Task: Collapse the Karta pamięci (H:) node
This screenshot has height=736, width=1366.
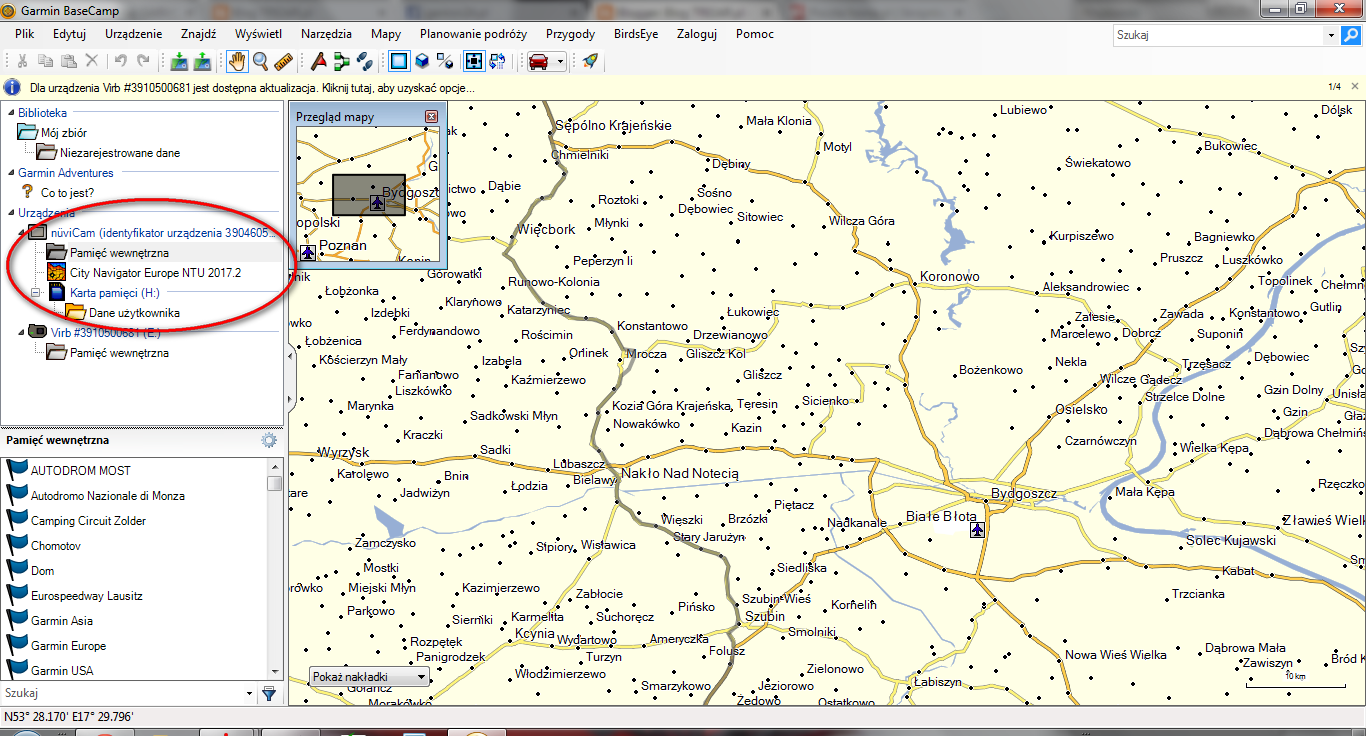Action: pos(36,293)
